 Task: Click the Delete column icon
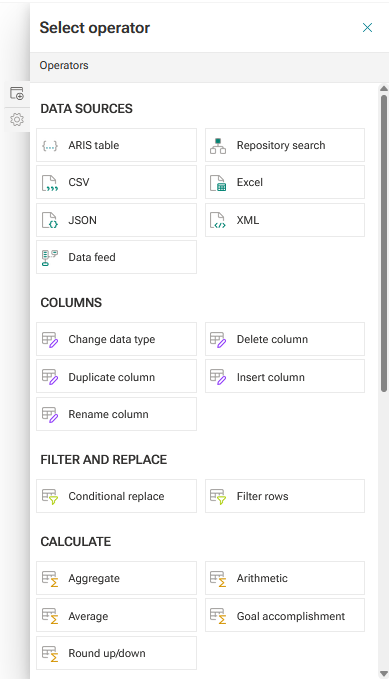218,340
